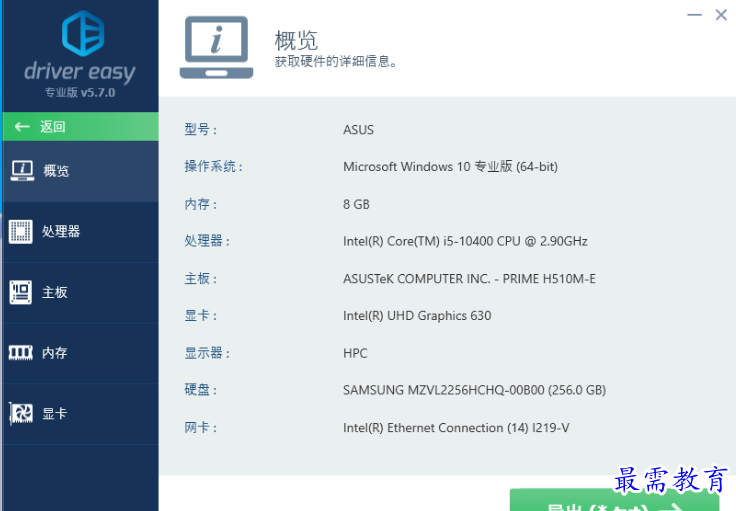Select the 内存 RAM stick icon
Image resolution: width=736 pixels, height=511 pixels.
(x=21, y=352)
